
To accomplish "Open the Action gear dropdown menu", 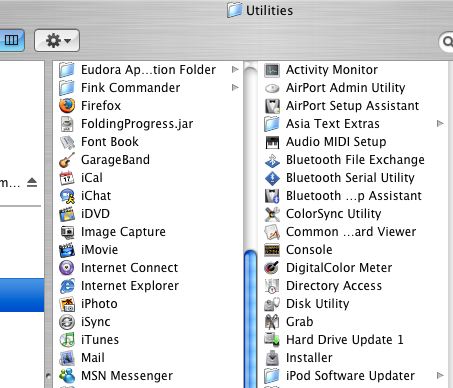I will click(x=57, y=40).
